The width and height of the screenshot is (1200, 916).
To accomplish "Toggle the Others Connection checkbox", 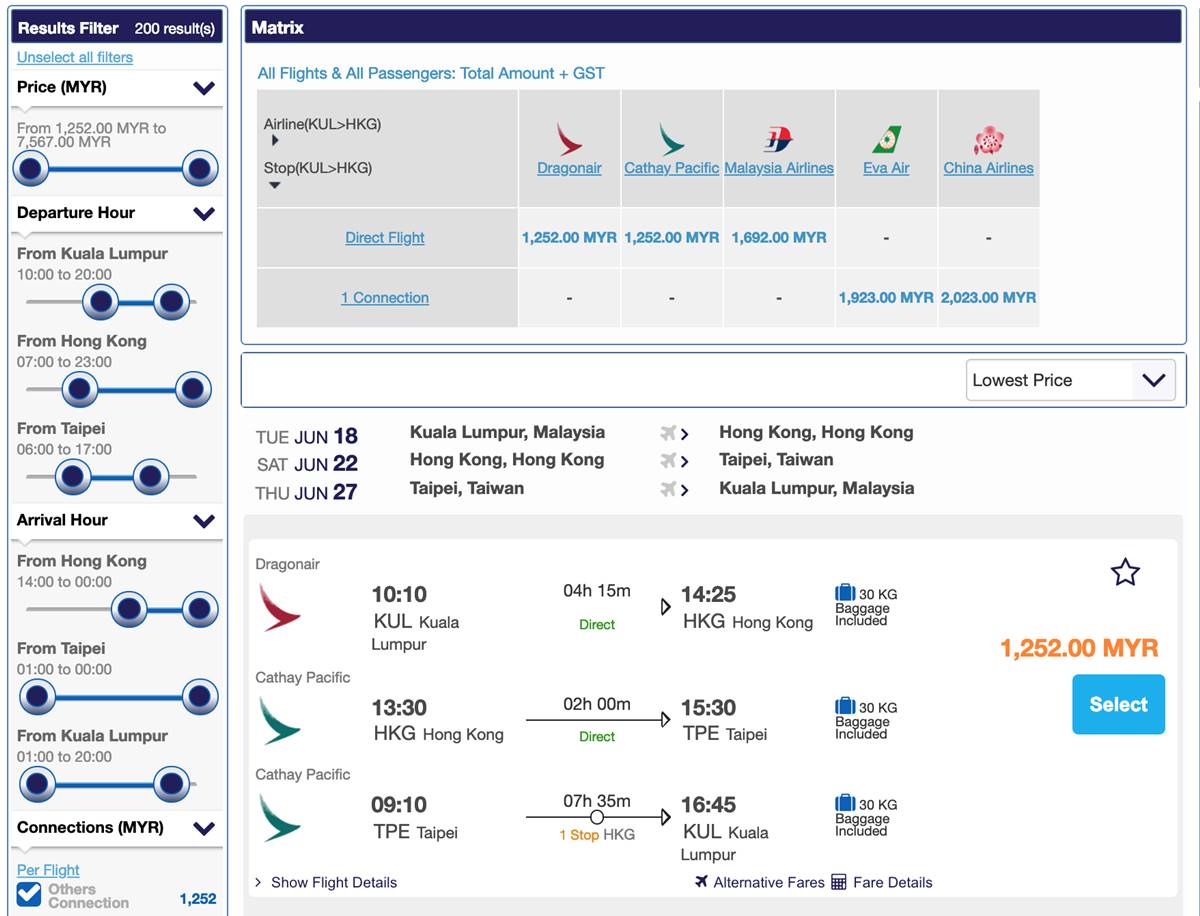I will tap(29, 894).
